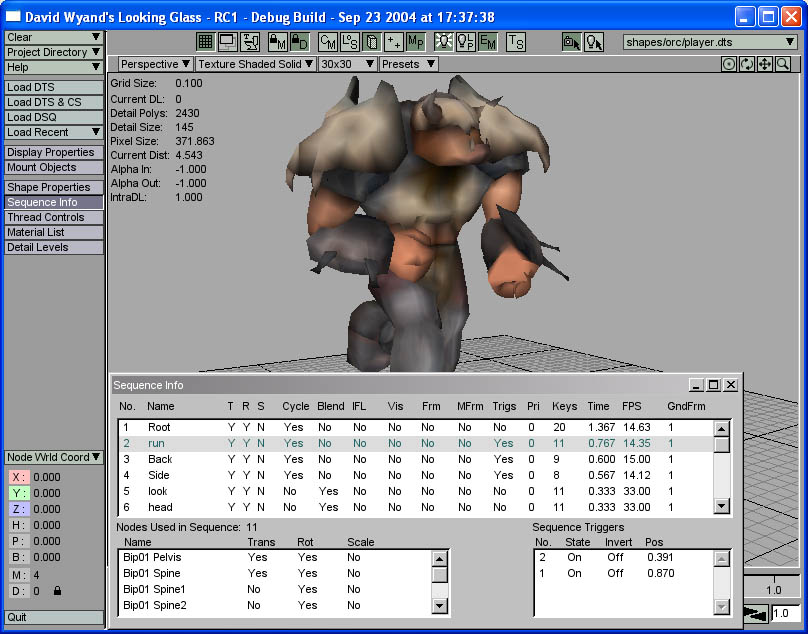808x634 pixels.
Task: Toggle the light bulb lighting icon
Action: coord(442,41)
